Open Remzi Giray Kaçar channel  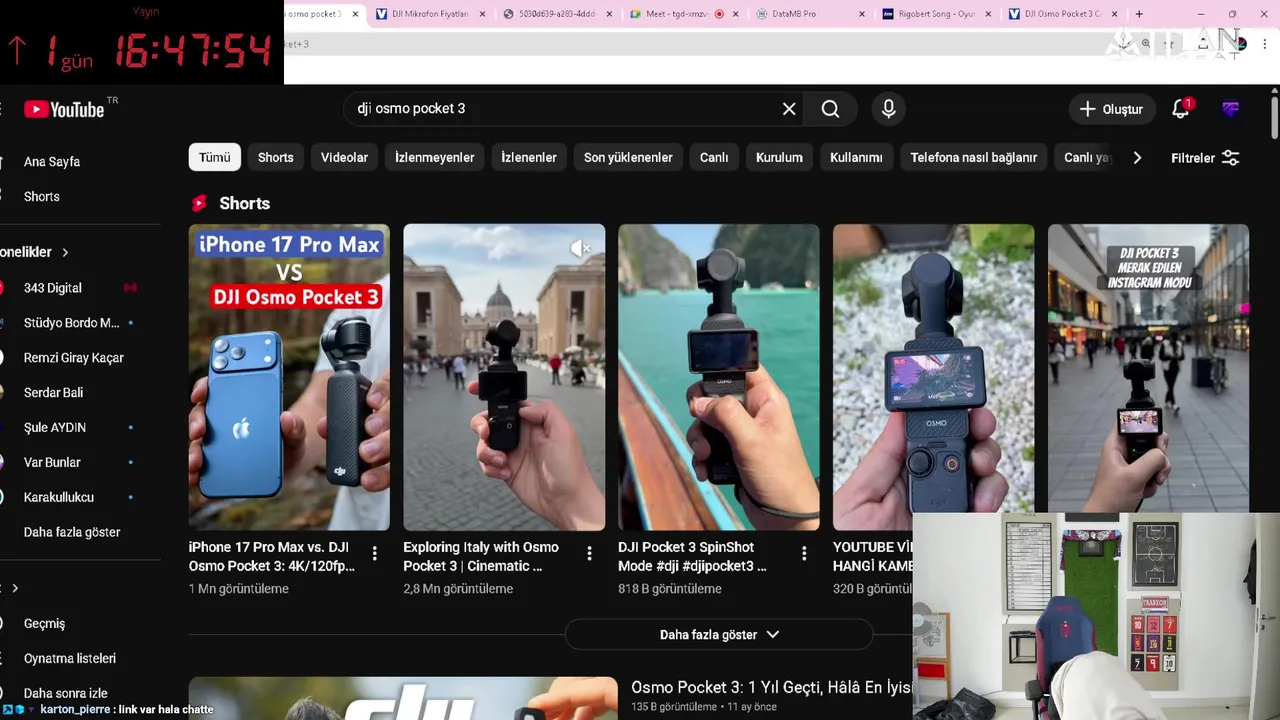[73, 358]
